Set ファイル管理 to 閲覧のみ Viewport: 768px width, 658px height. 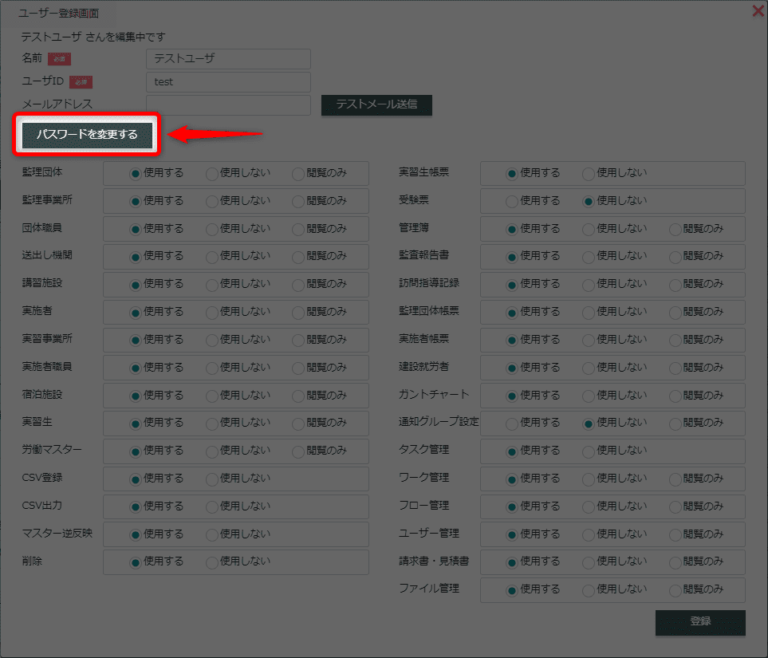pos(675,589)
